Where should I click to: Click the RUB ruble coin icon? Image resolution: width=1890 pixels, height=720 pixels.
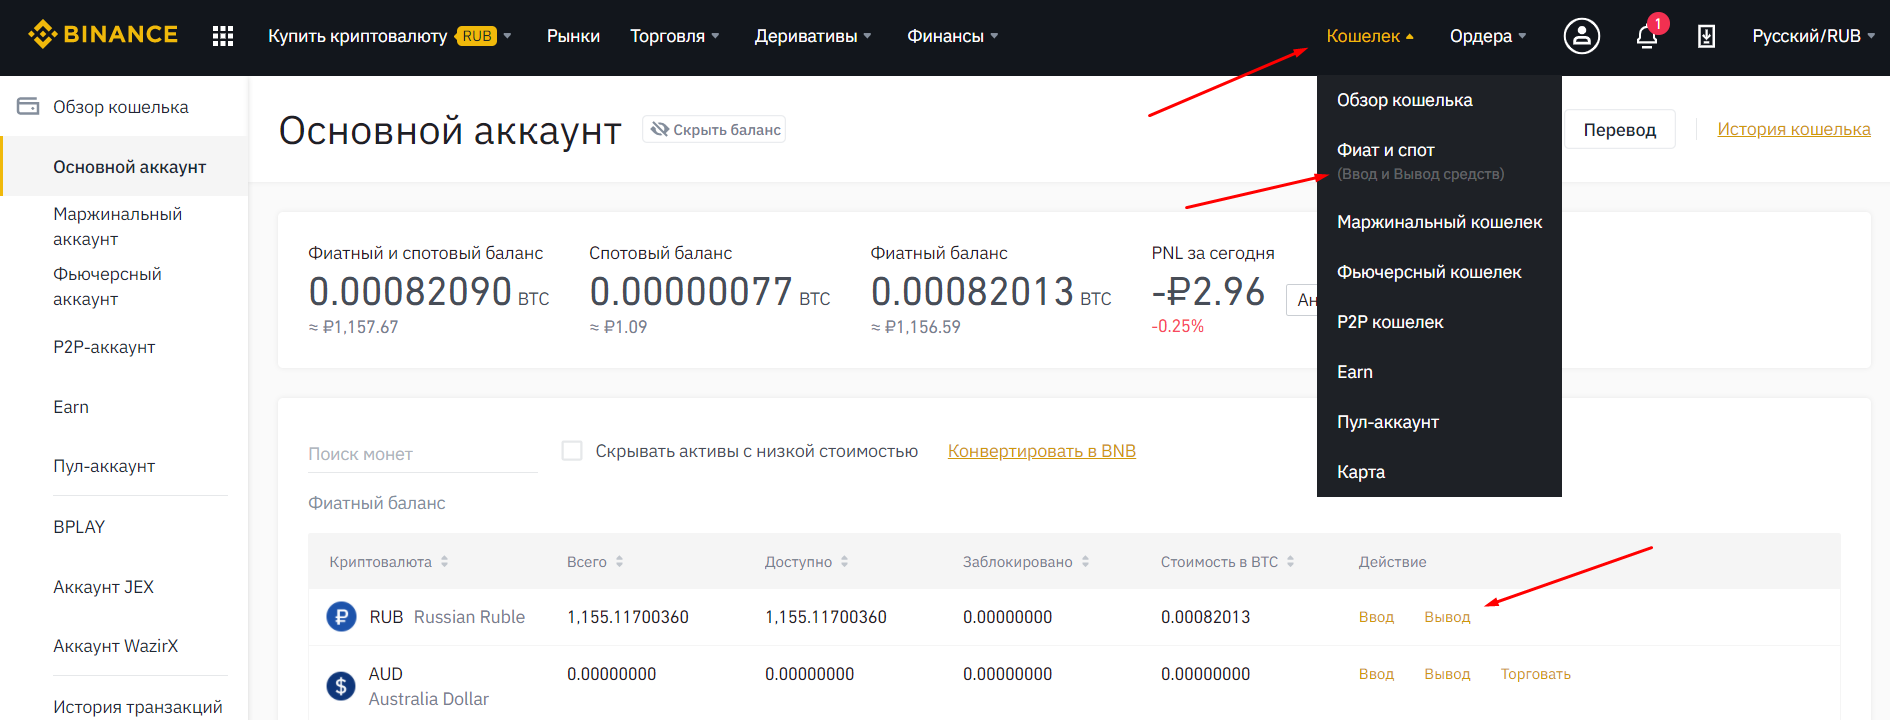[x=341, y=617]
